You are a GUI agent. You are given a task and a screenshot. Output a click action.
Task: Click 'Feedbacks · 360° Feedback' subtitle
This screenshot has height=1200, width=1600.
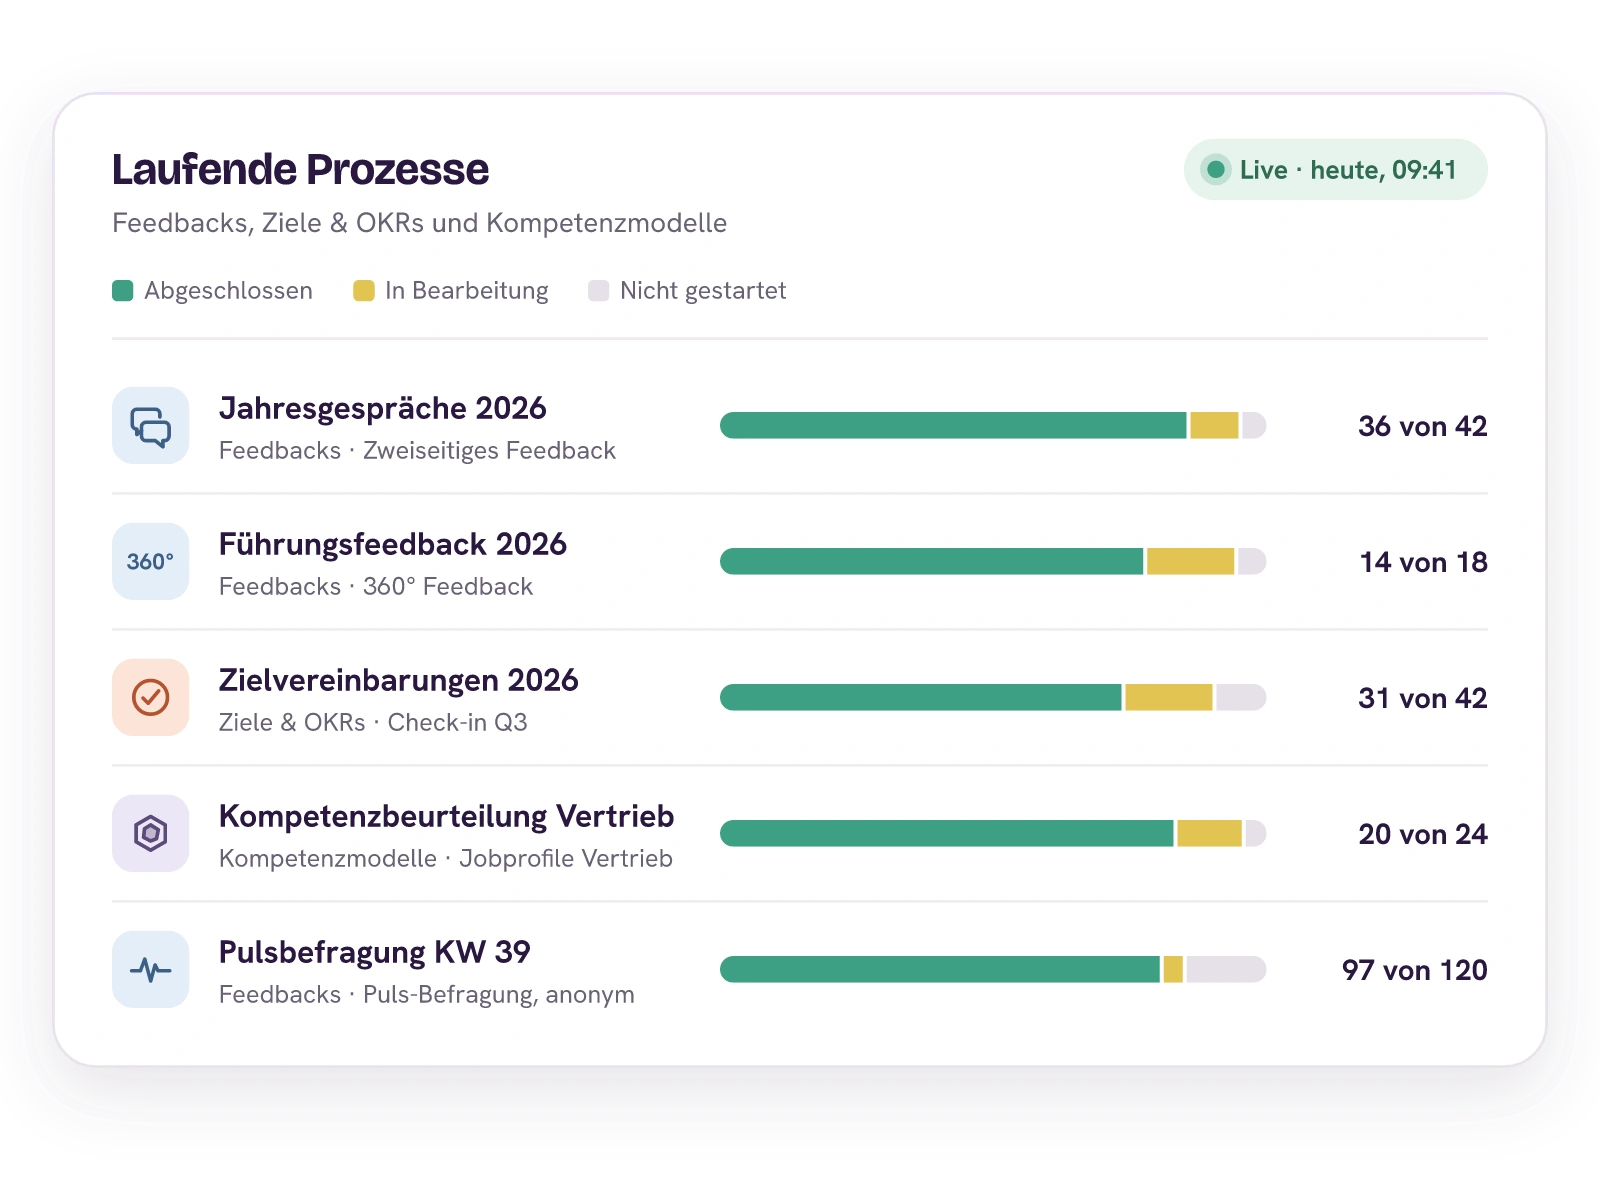click(x=376, y=587)
